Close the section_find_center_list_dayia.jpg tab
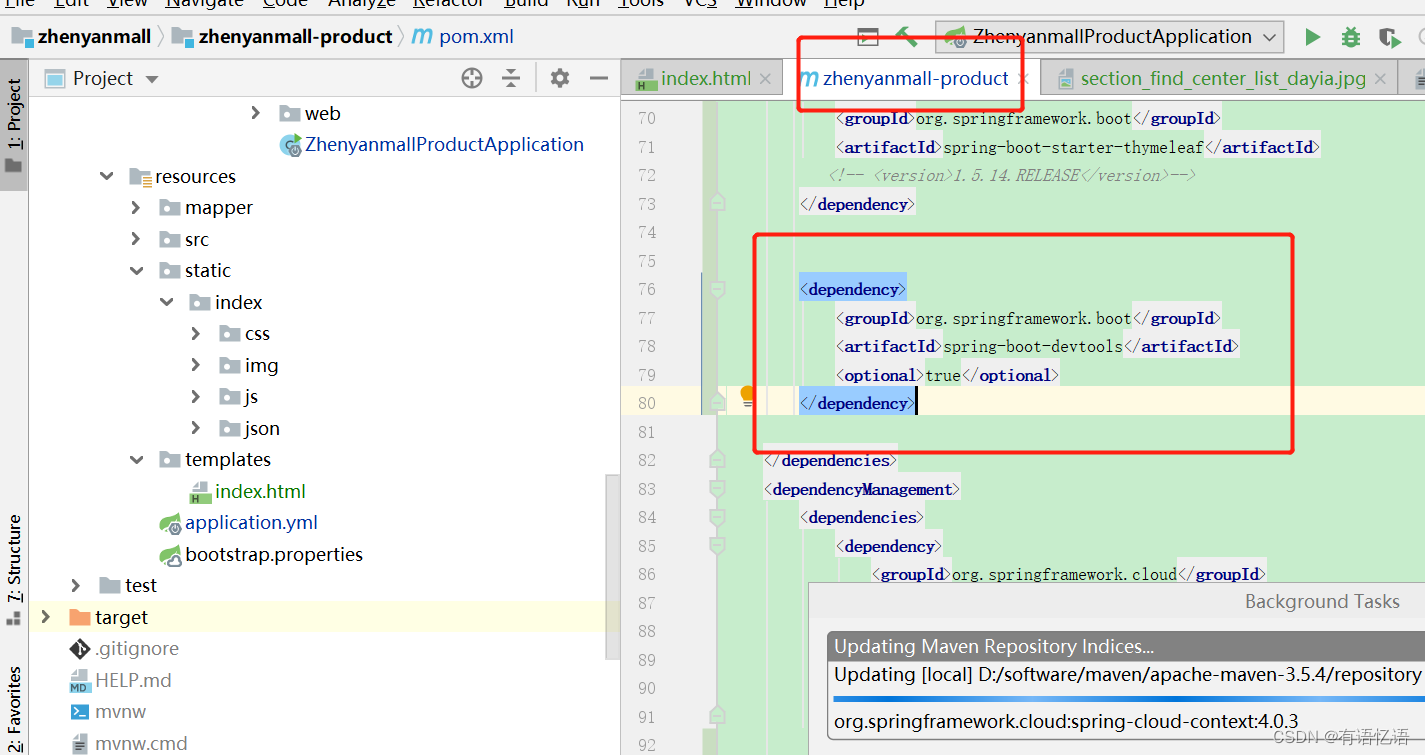This screenshot has width=1425, height=755. tap(1381, 79)
